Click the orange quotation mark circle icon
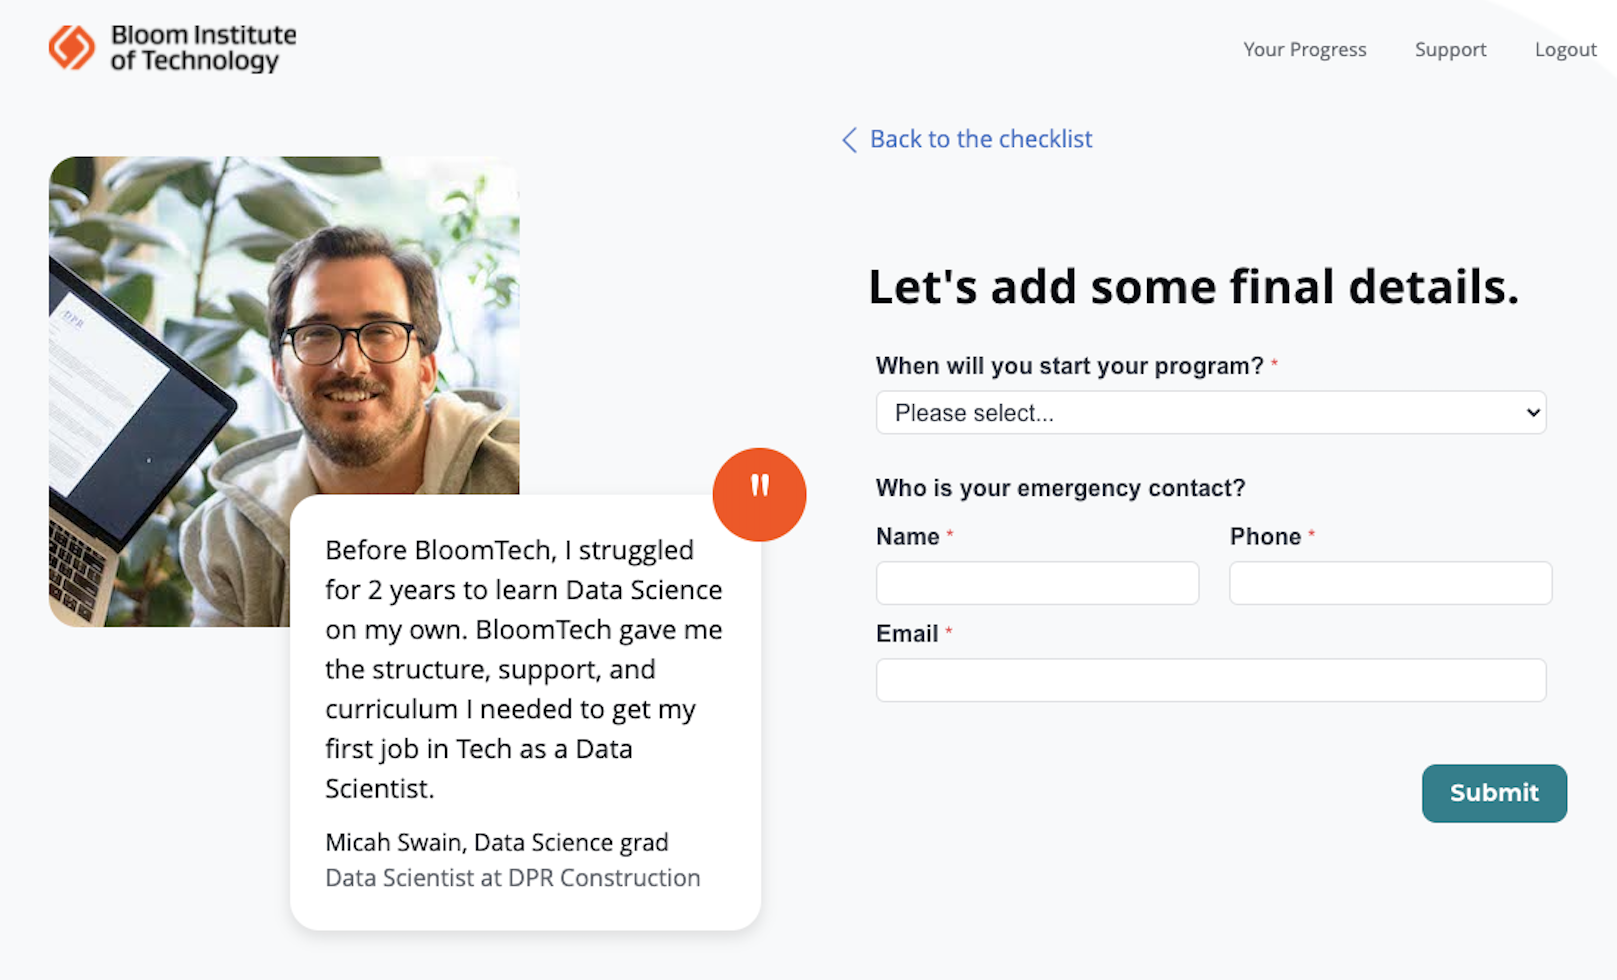Image resolution: width=1617 pixels, height=980 pixels. pyautogui.click(x=759, y=494)
